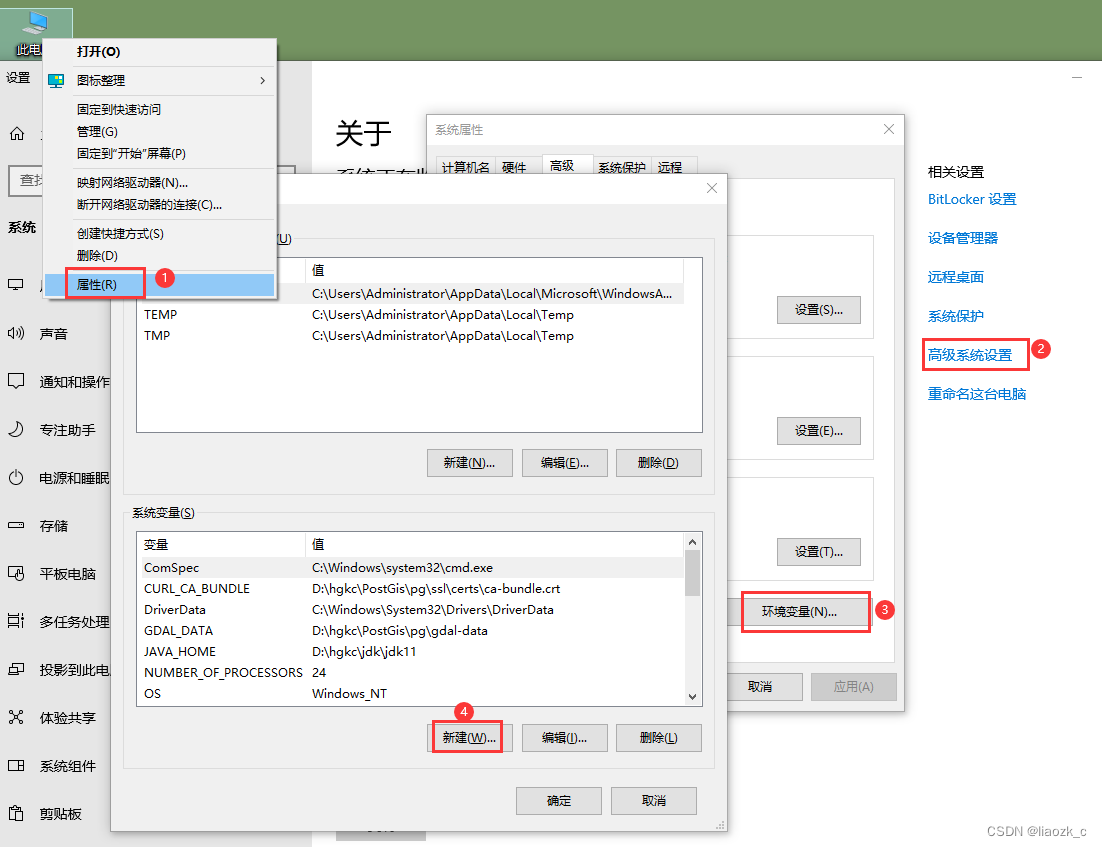
Task: Open the 重命名这台电脑 link
Action: tap(977, 394)
